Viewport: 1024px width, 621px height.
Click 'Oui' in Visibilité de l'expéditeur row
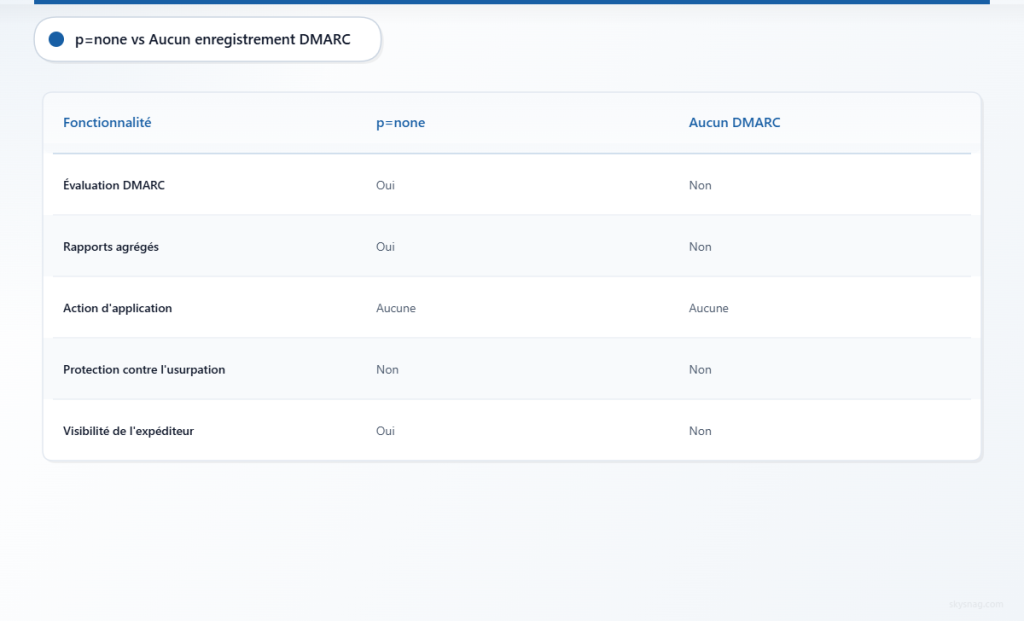pyautogui.click(x=385, y=430)
